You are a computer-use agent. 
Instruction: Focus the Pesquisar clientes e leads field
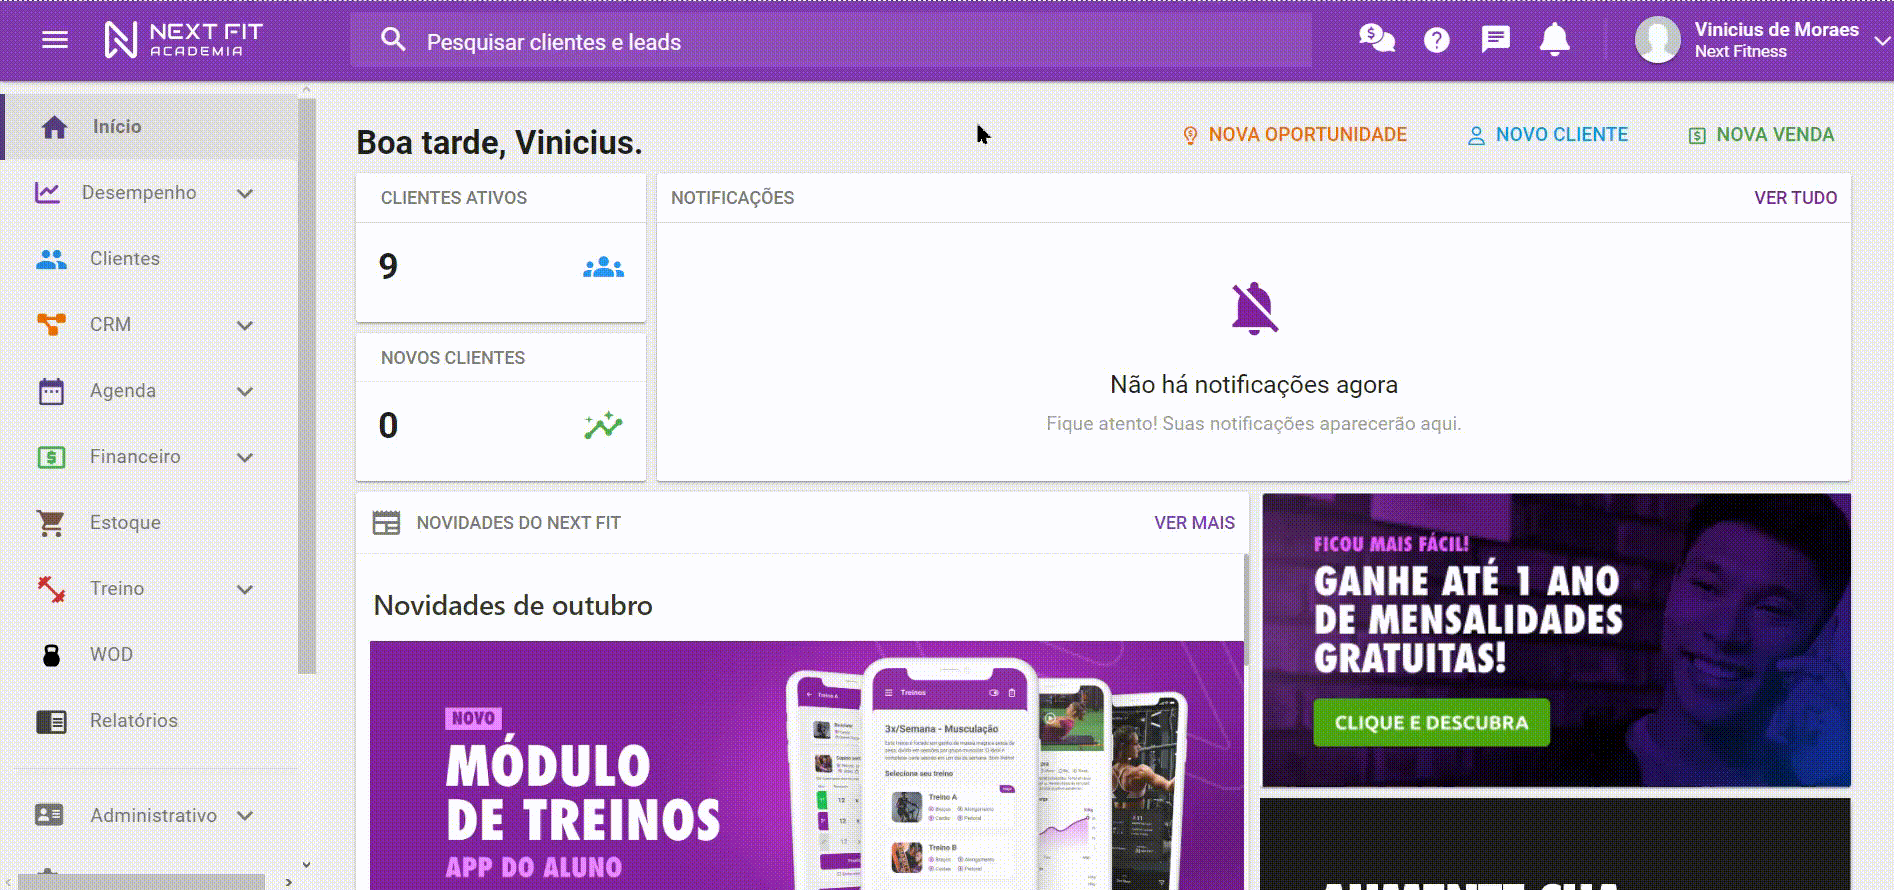830,41
